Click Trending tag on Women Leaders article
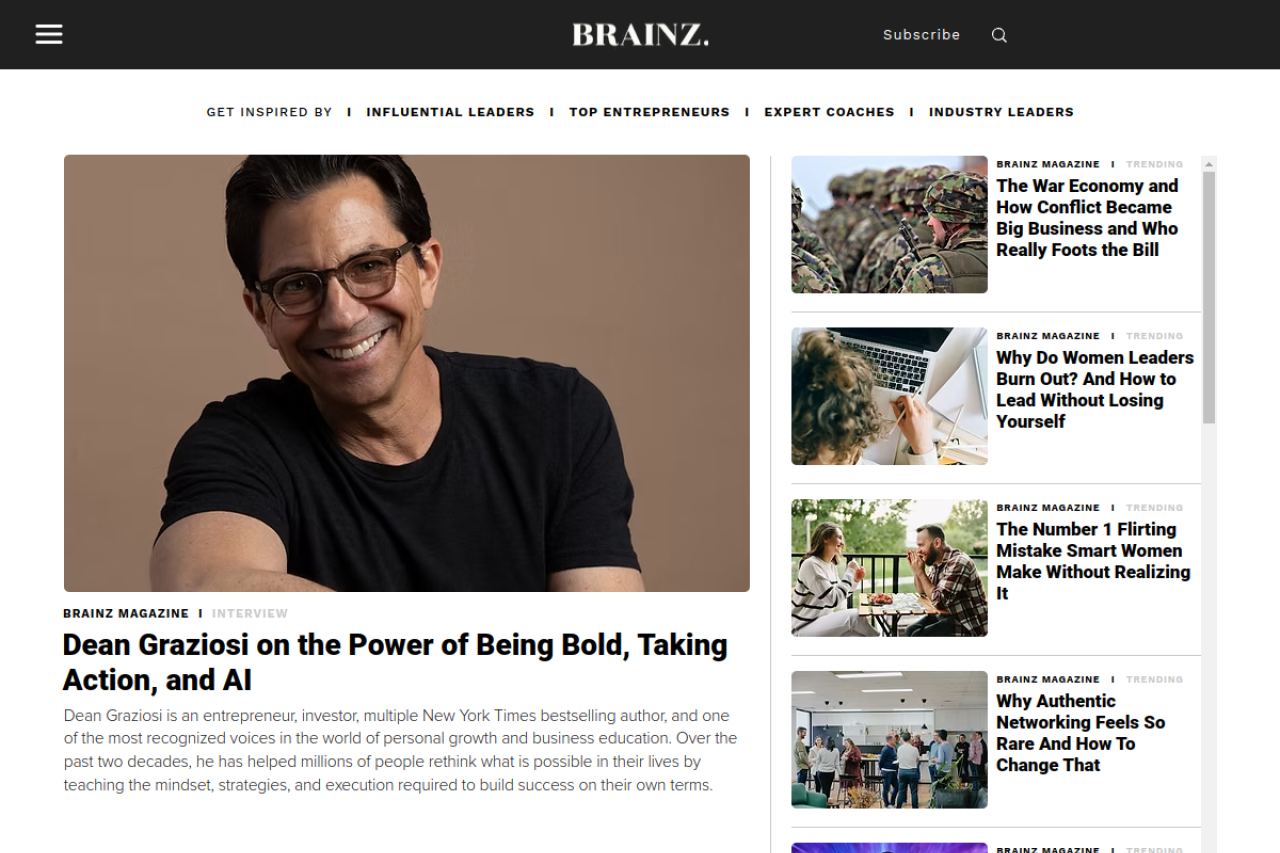The image size is (1280, 853). point(1154,336)
